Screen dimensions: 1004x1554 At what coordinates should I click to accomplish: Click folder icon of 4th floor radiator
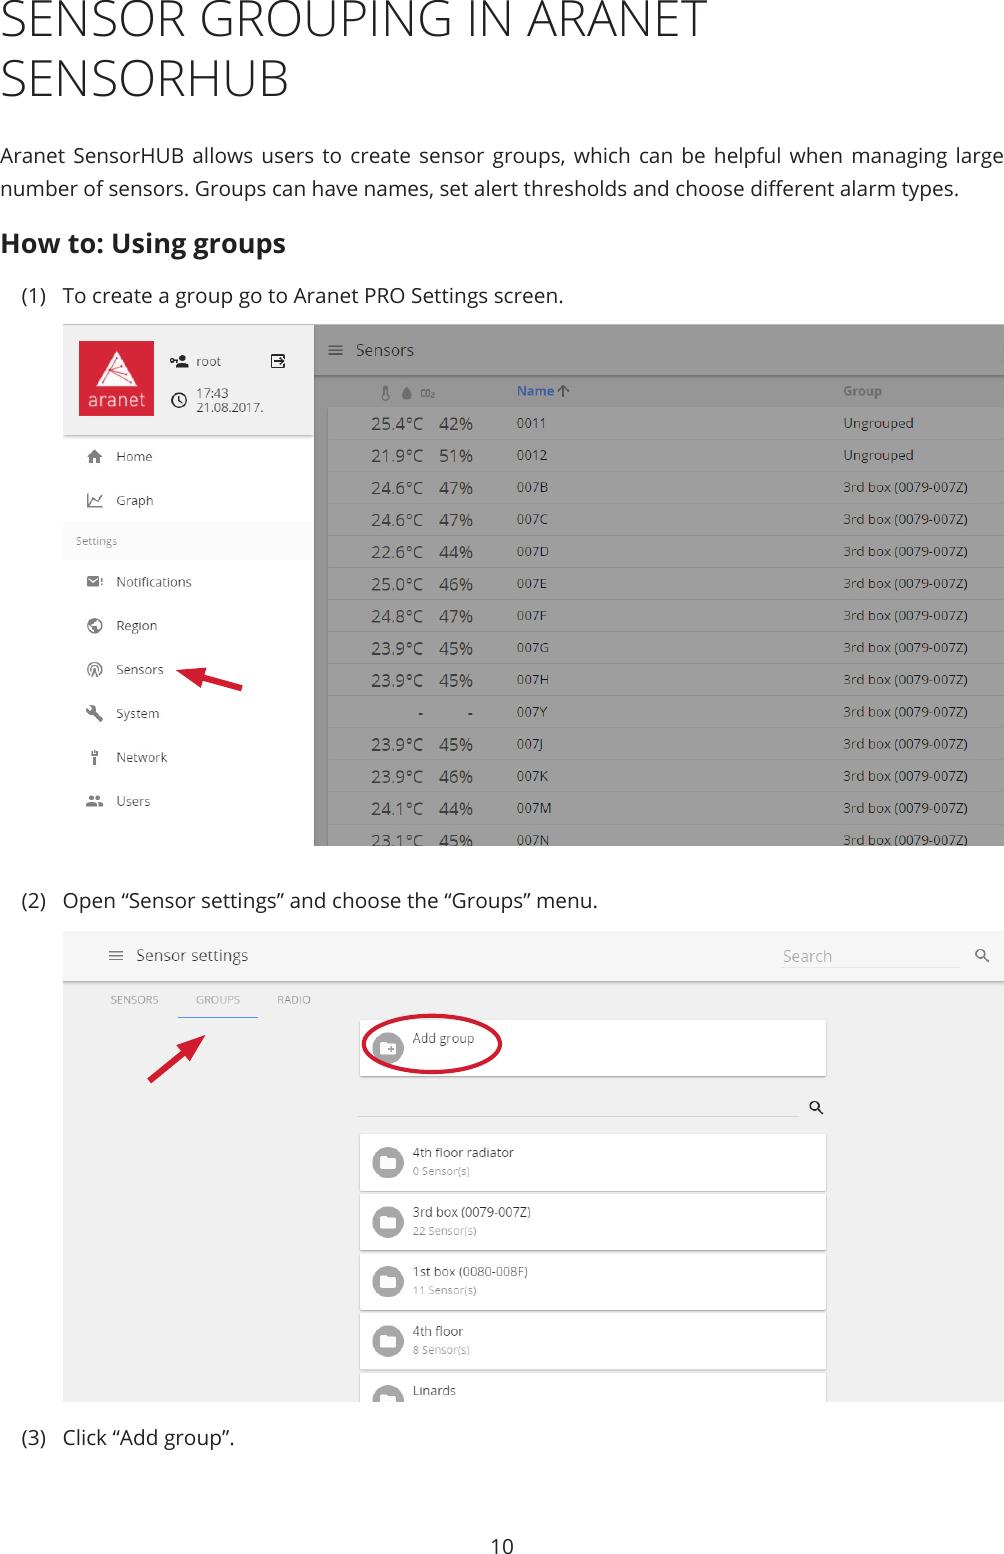[x=388, y=1162]
